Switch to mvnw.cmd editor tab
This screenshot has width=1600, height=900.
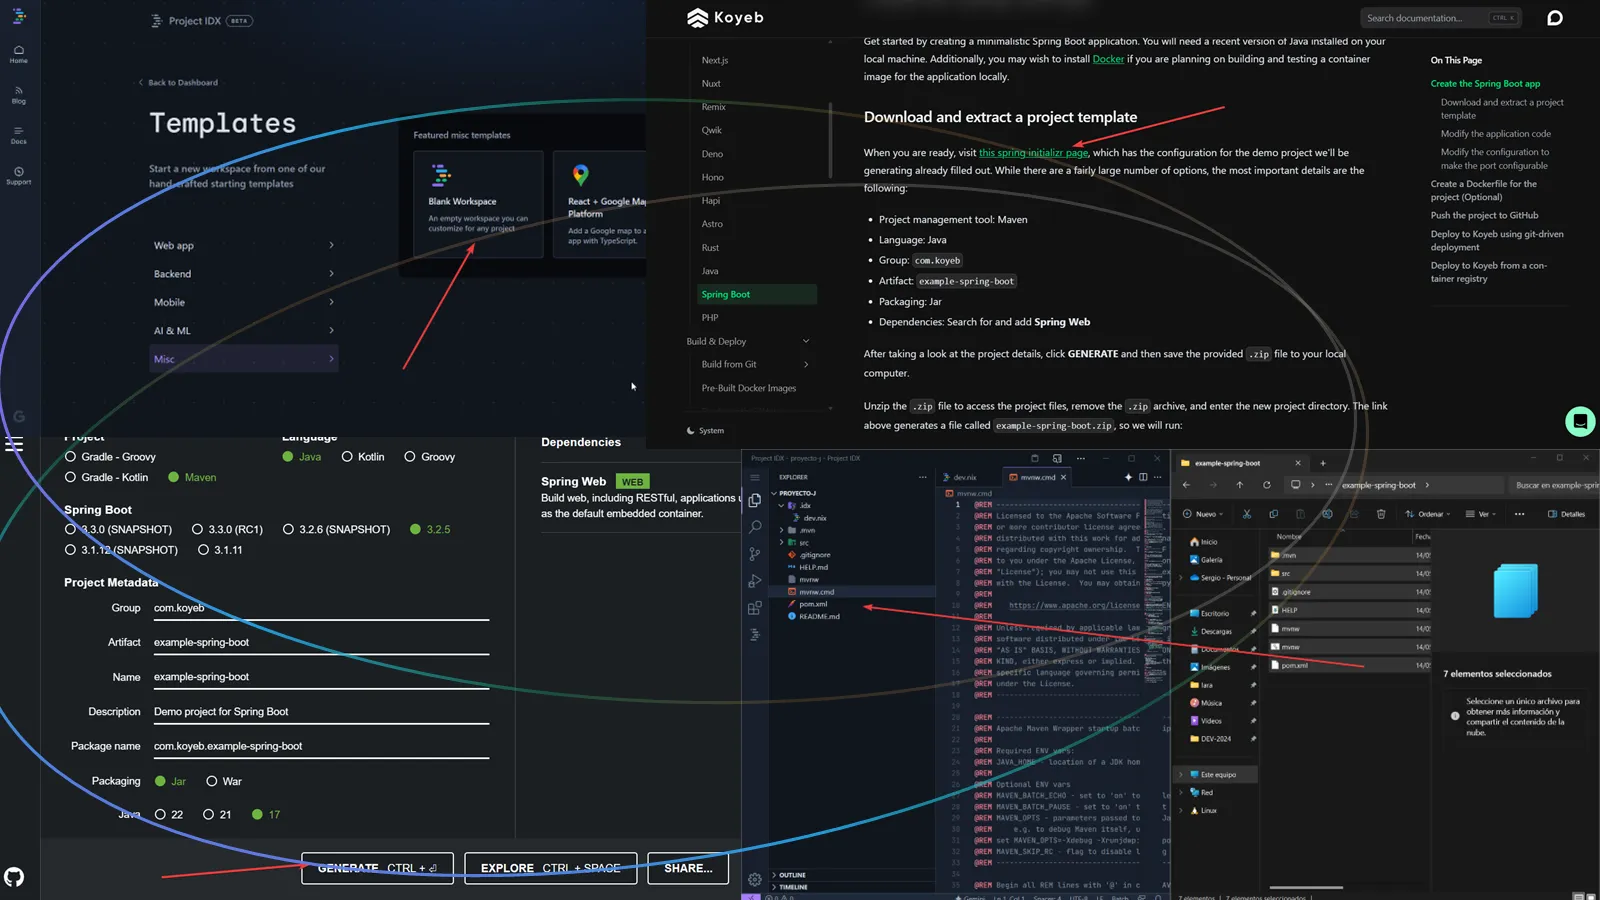coord(1038,478)
